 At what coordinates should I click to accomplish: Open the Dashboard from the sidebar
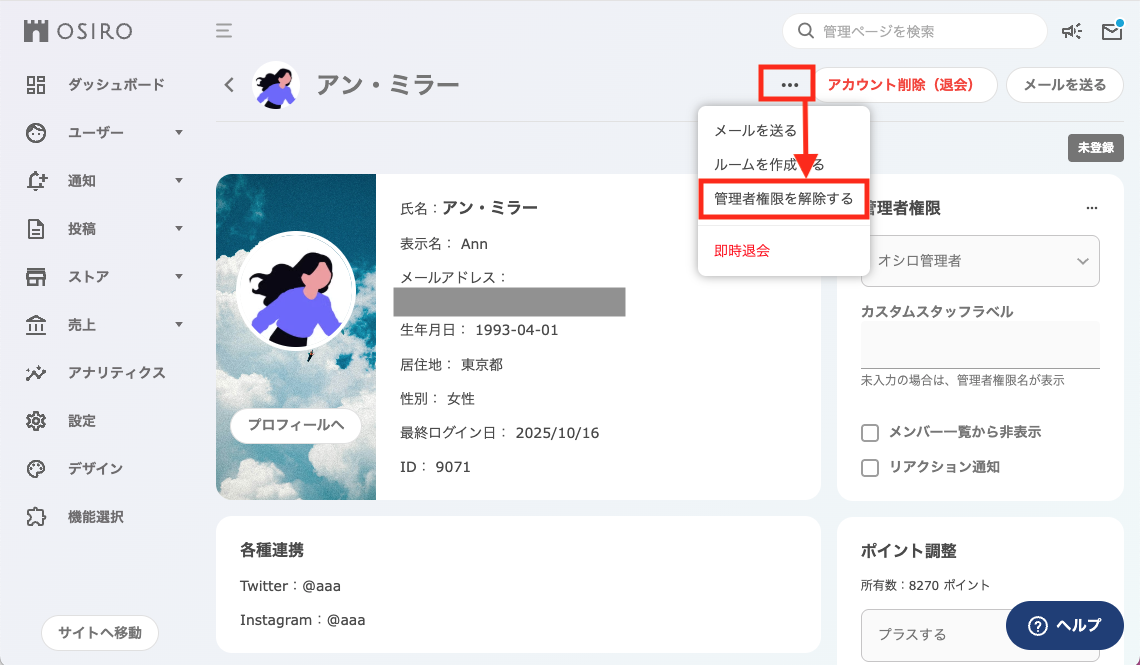pos(115,85)
